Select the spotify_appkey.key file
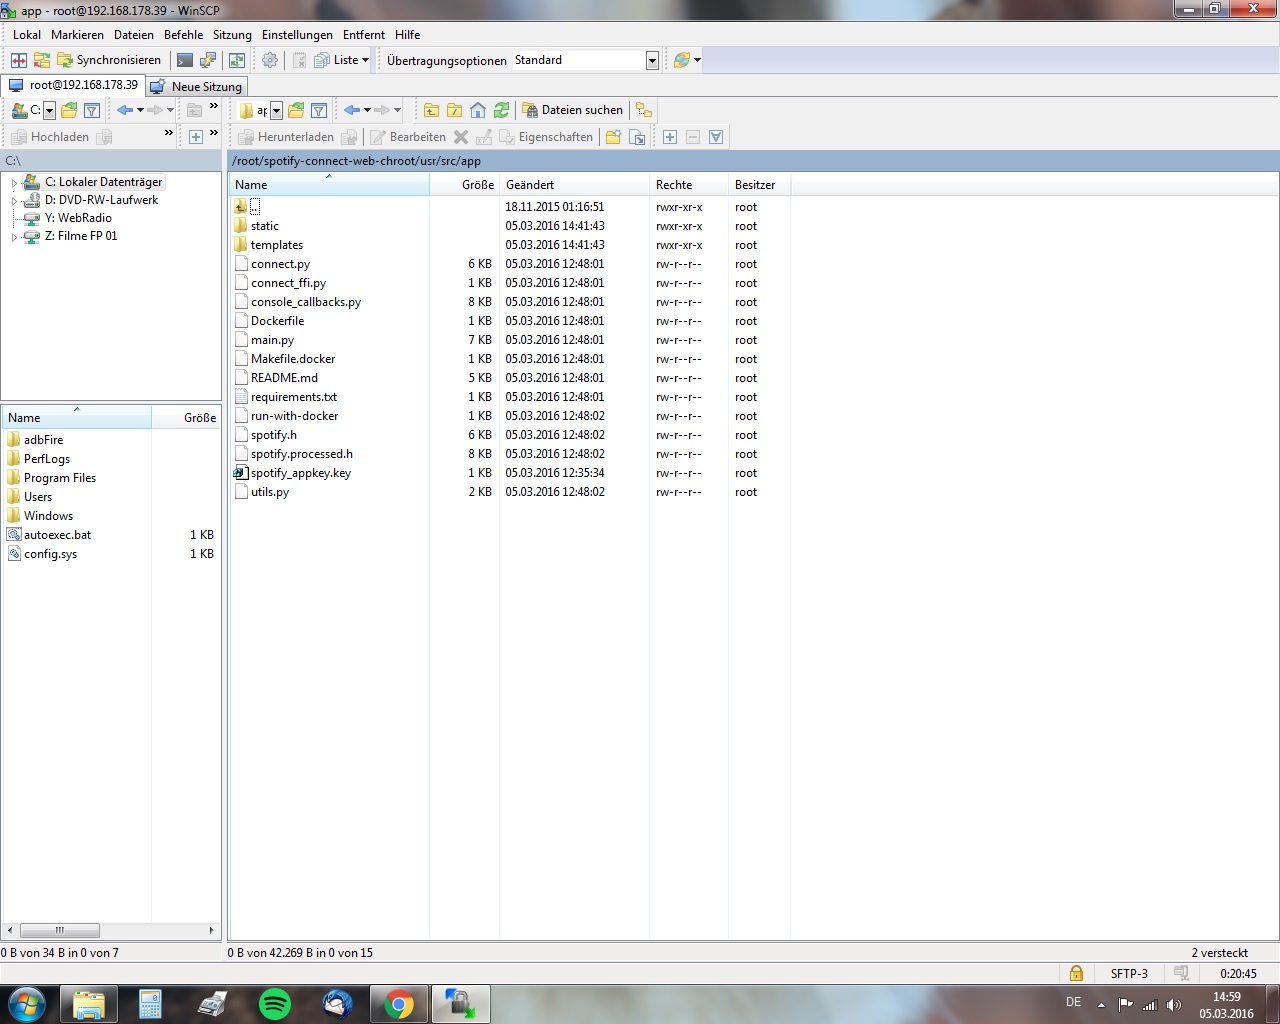The height and width of the screenshot is (1024, 1280). [x=300, y=473]
